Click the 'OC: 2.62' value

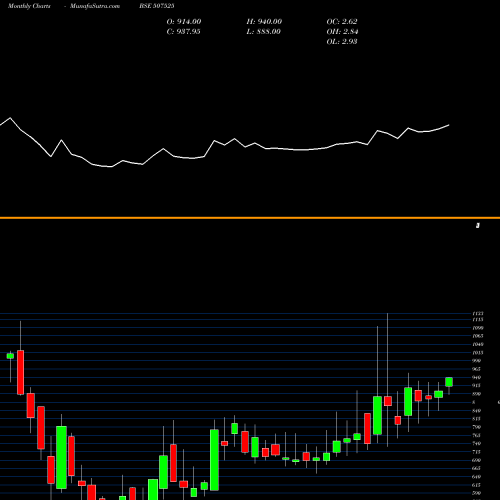coord(342,22)
